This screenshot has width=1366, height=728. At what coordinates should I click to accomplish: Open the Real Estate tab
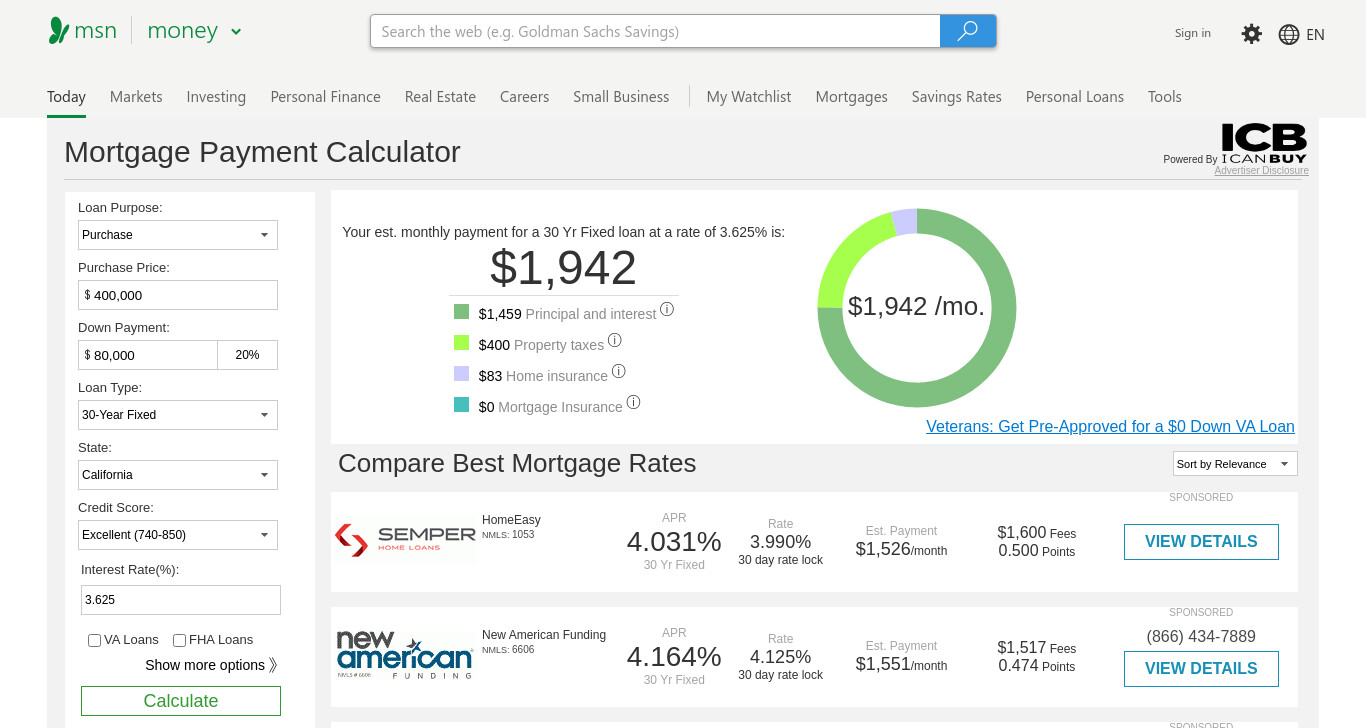click(440, 97)
